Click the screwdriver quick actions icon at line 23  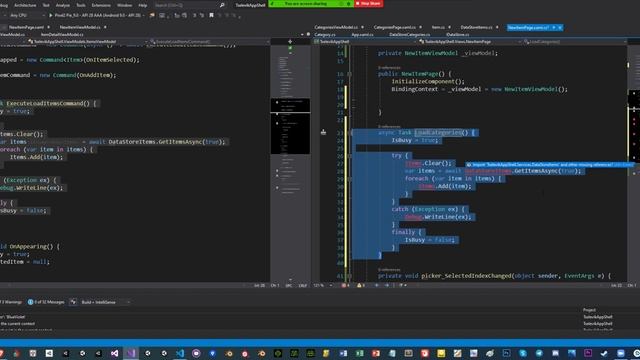coord(323,132)
